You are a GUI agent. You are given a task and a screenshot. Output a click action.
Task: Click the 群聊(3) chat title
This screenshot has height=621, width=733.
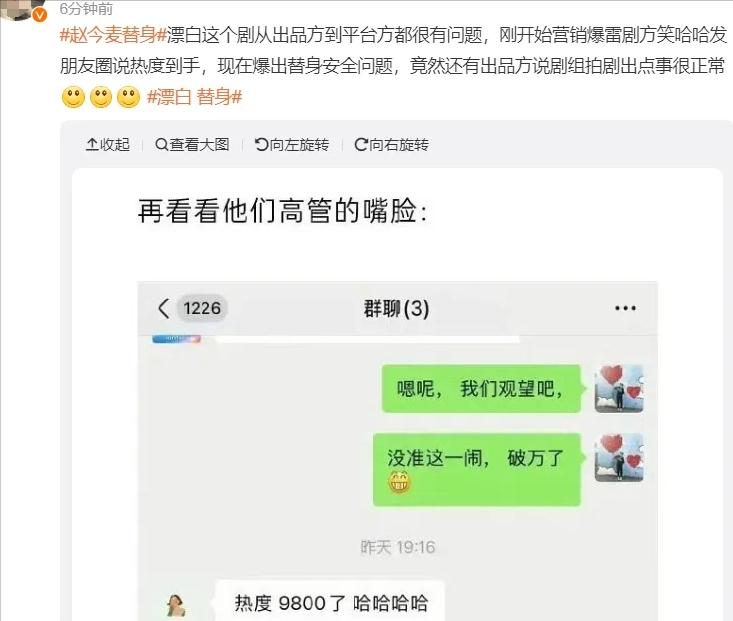[x=396, y=308]
